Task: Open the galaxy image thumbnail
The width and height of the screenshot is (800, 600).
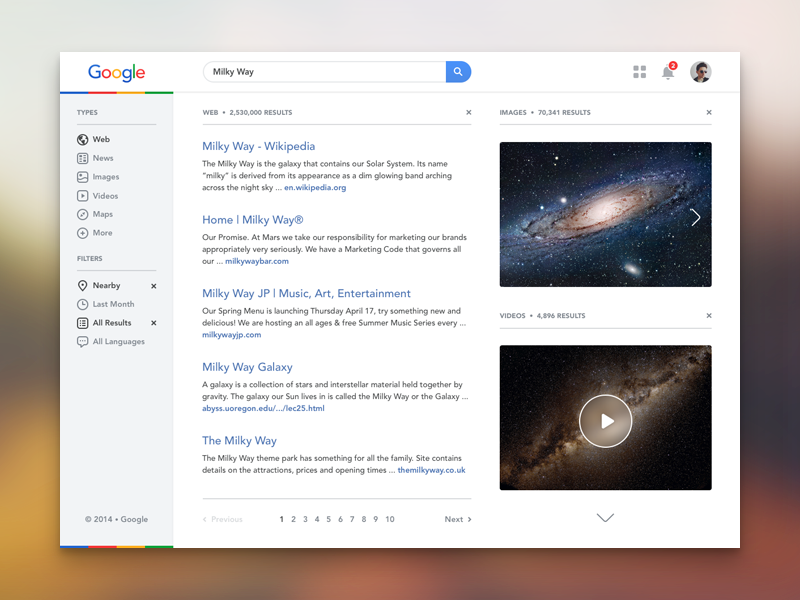Action: (x=606, y=214)
